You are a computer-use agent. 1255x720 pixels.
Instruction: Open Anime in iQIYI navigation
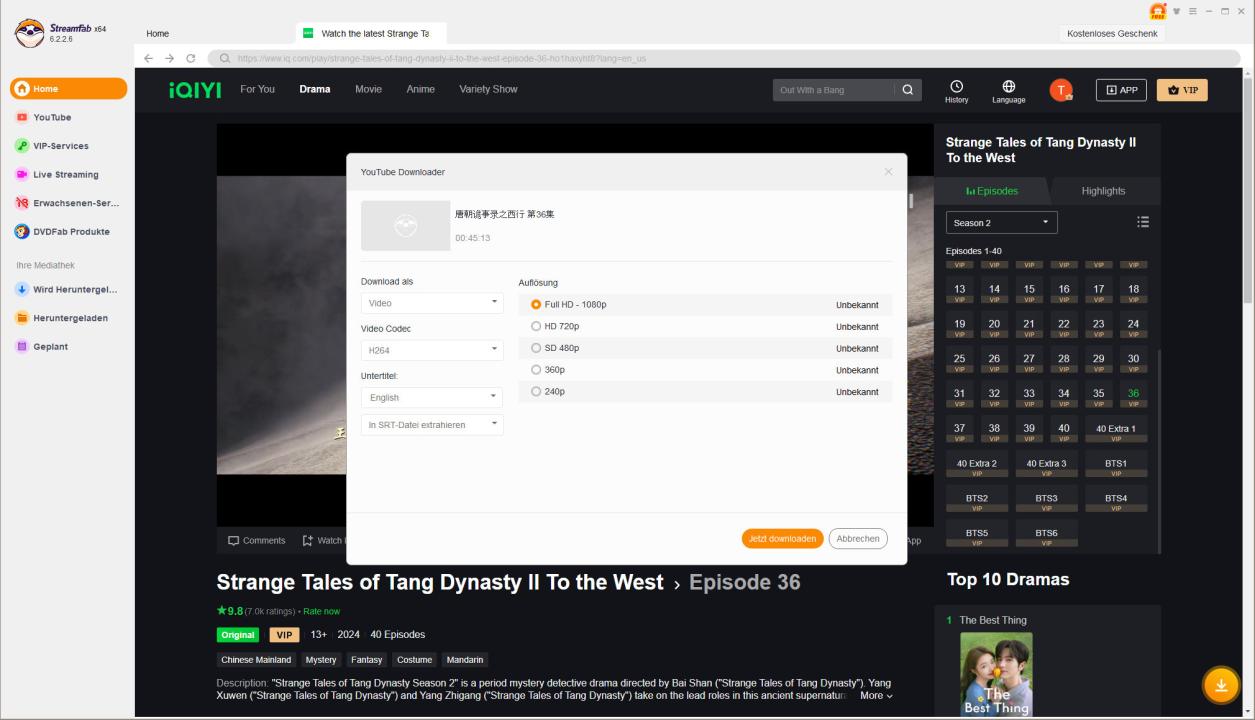tap(421, 89)
